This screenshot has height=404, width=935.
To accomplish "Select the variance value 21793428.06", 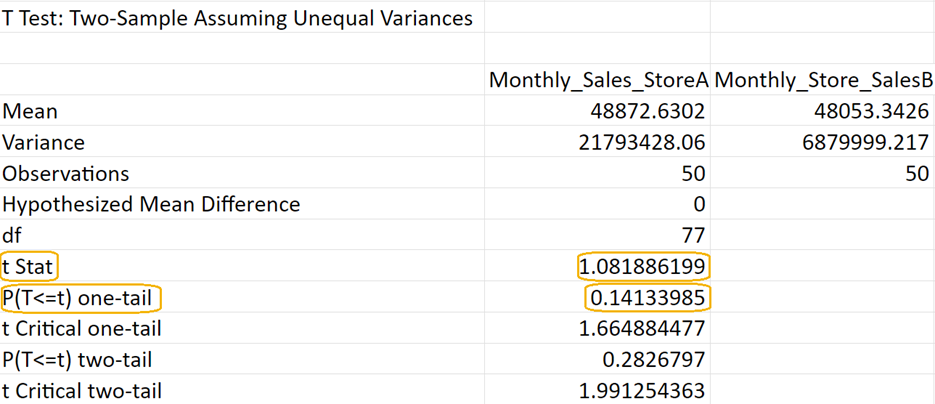I will (x=642, y=142).
